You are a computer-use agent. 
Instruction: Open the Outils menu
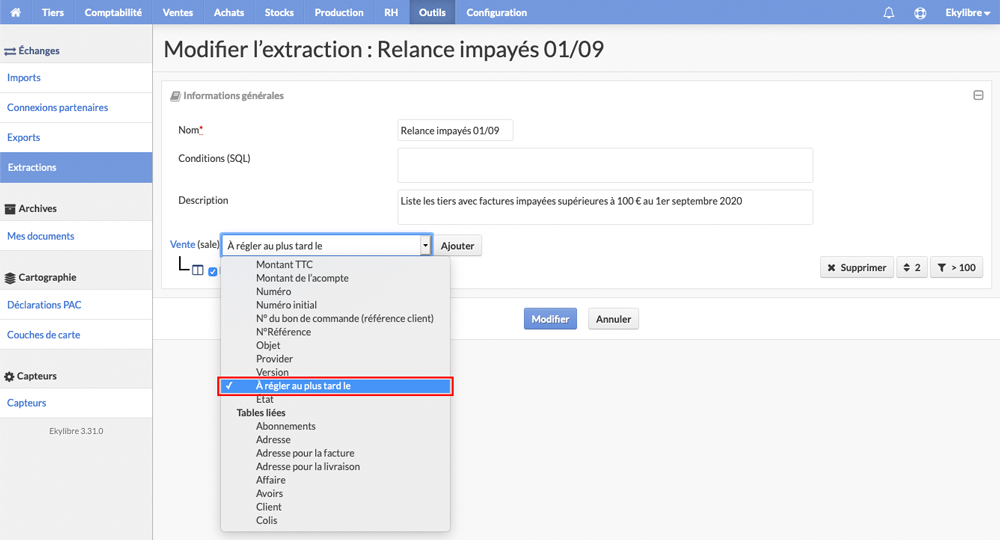[x=432, y=12]
